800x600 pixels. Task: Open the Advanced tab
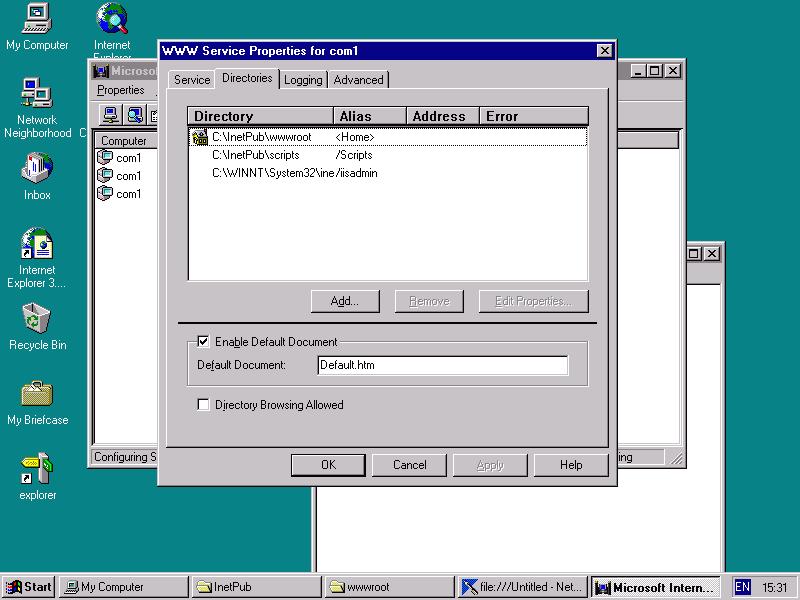coord(358,80)
